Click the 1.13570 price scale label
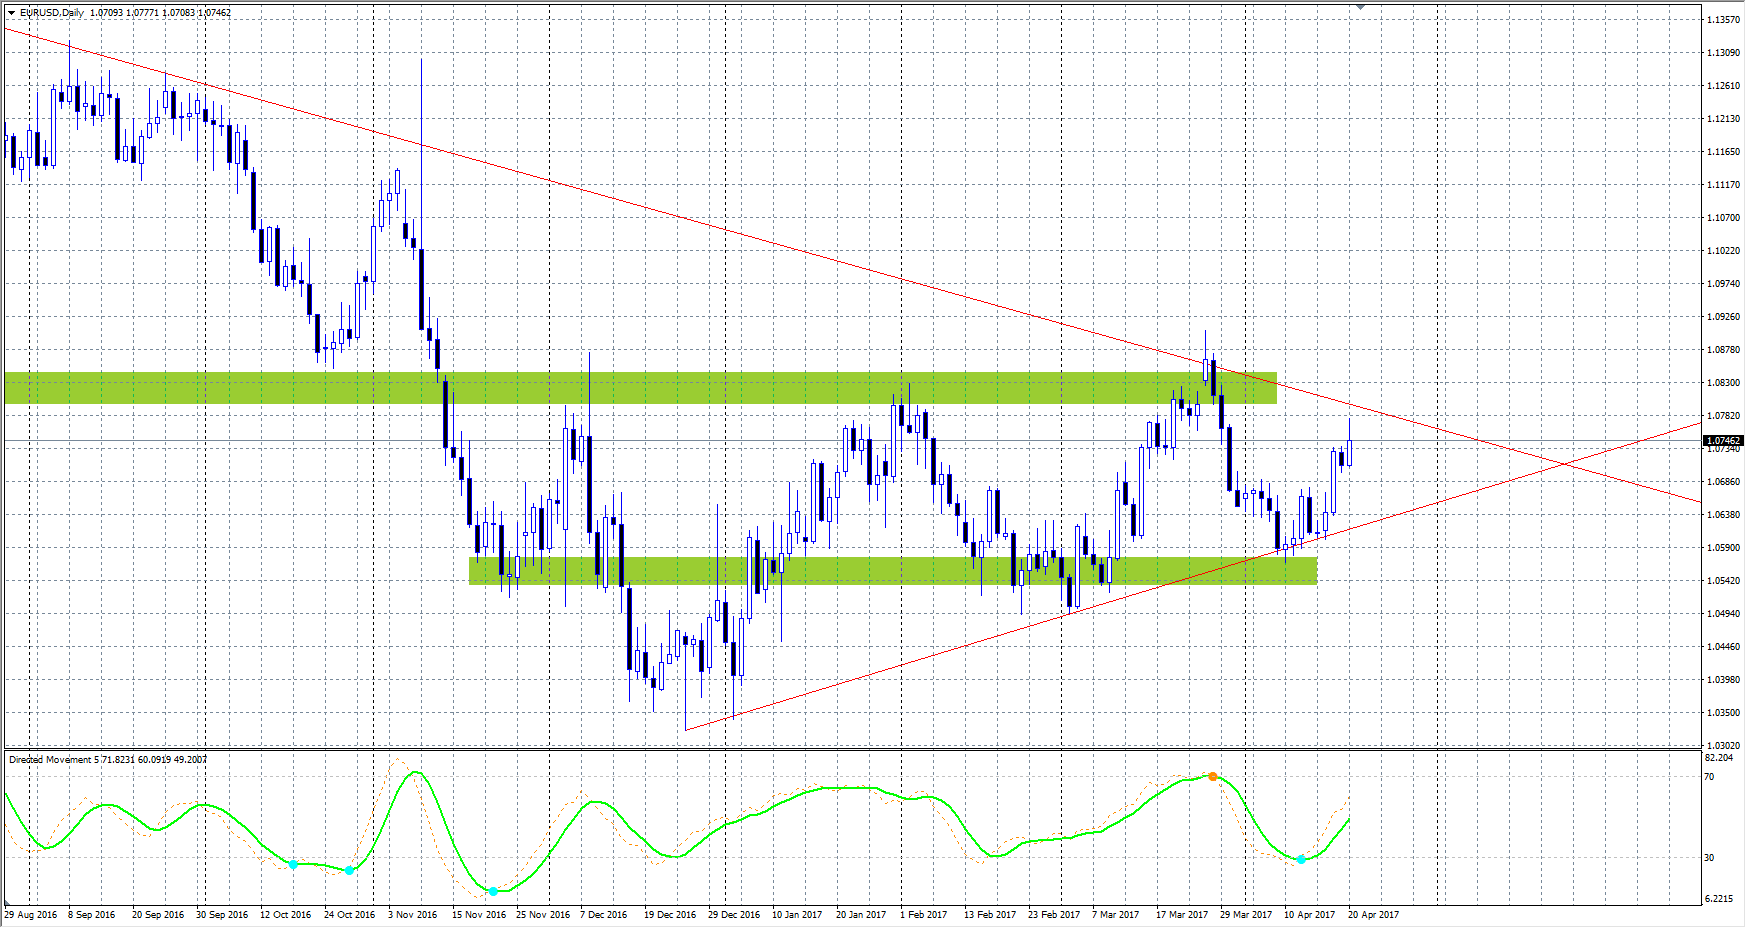Screen dimensions: 1746x928 [x=1723, y=20]
